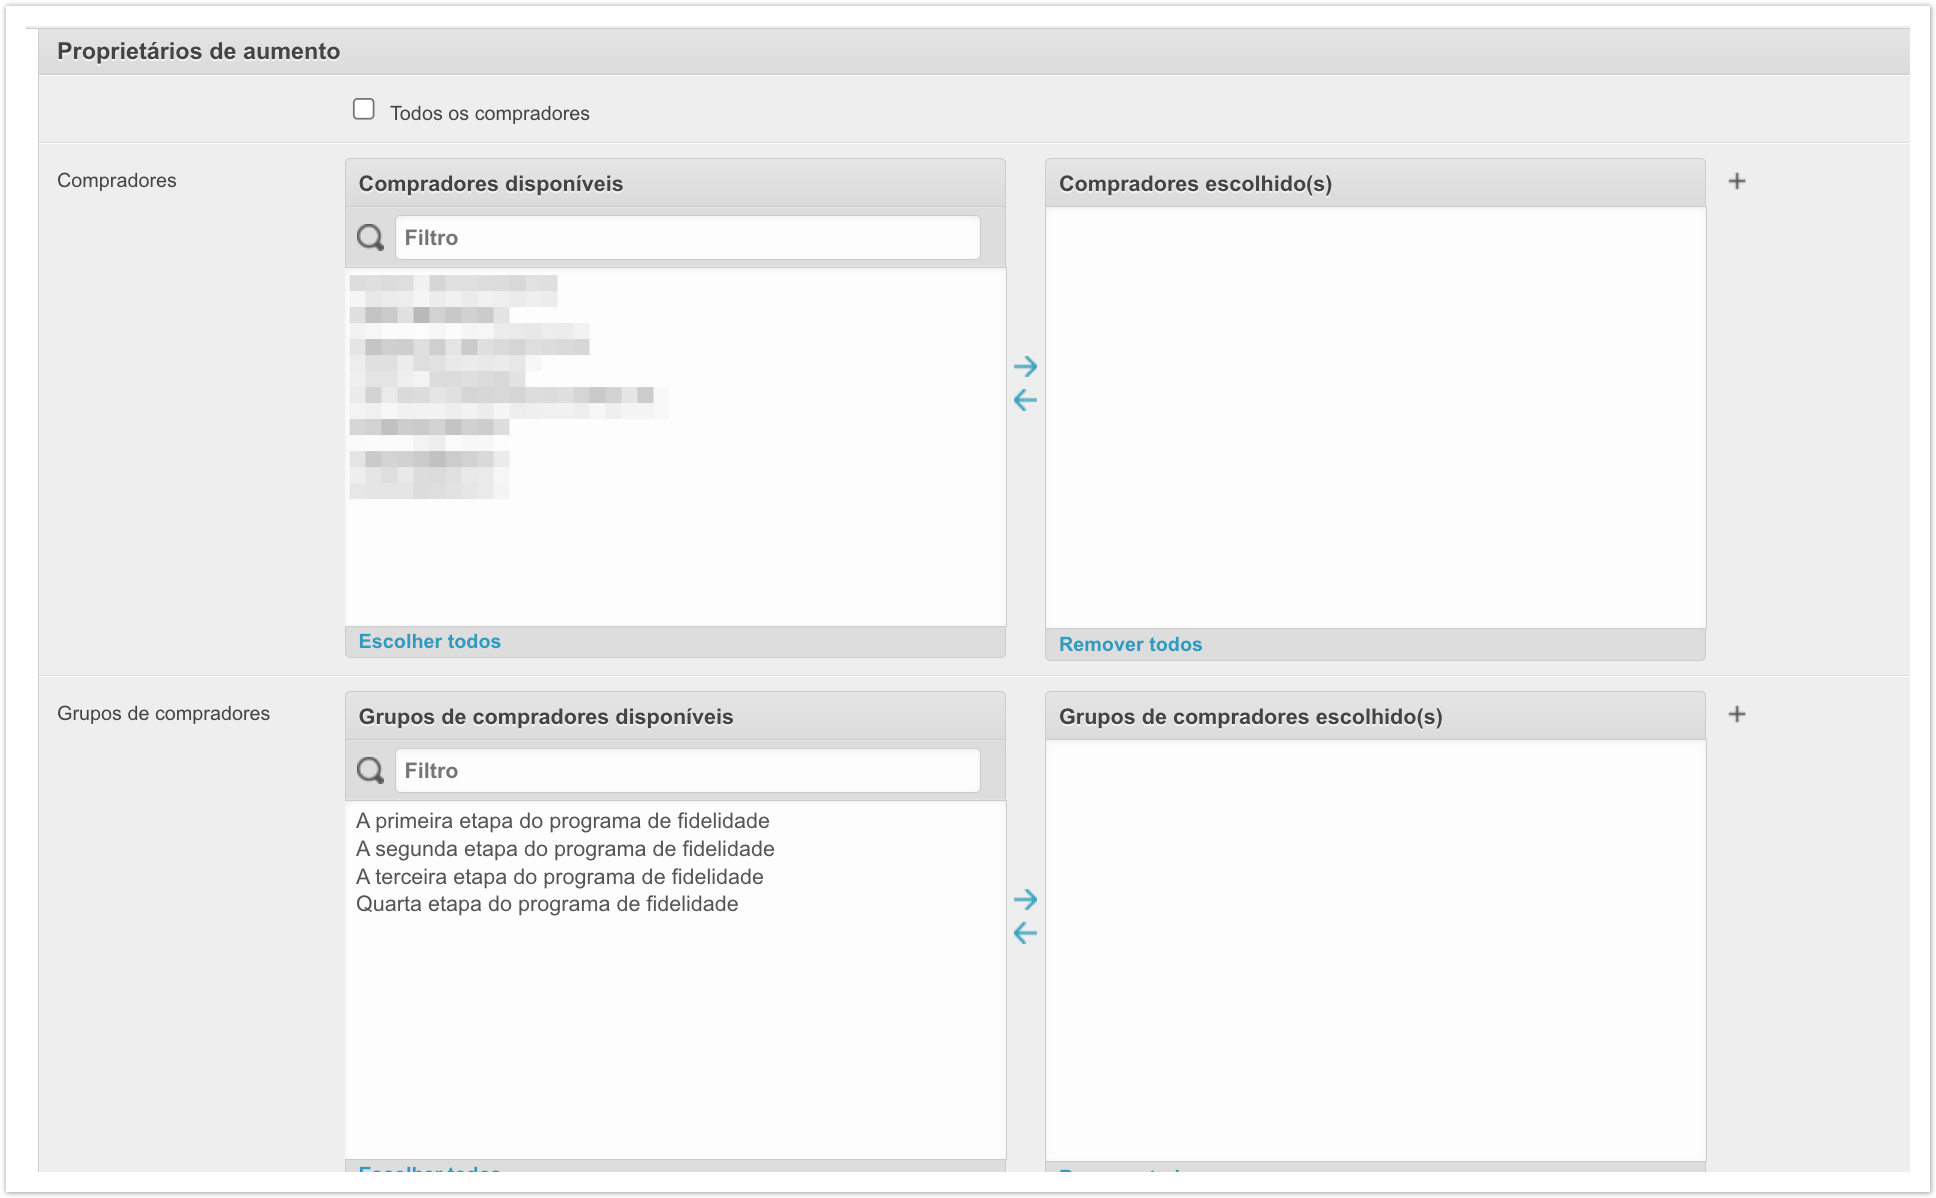This screenshot has height=1198, width=1936.
Task: Enable the Todos os compradores checkbox
Action: [x=364, y=109]
